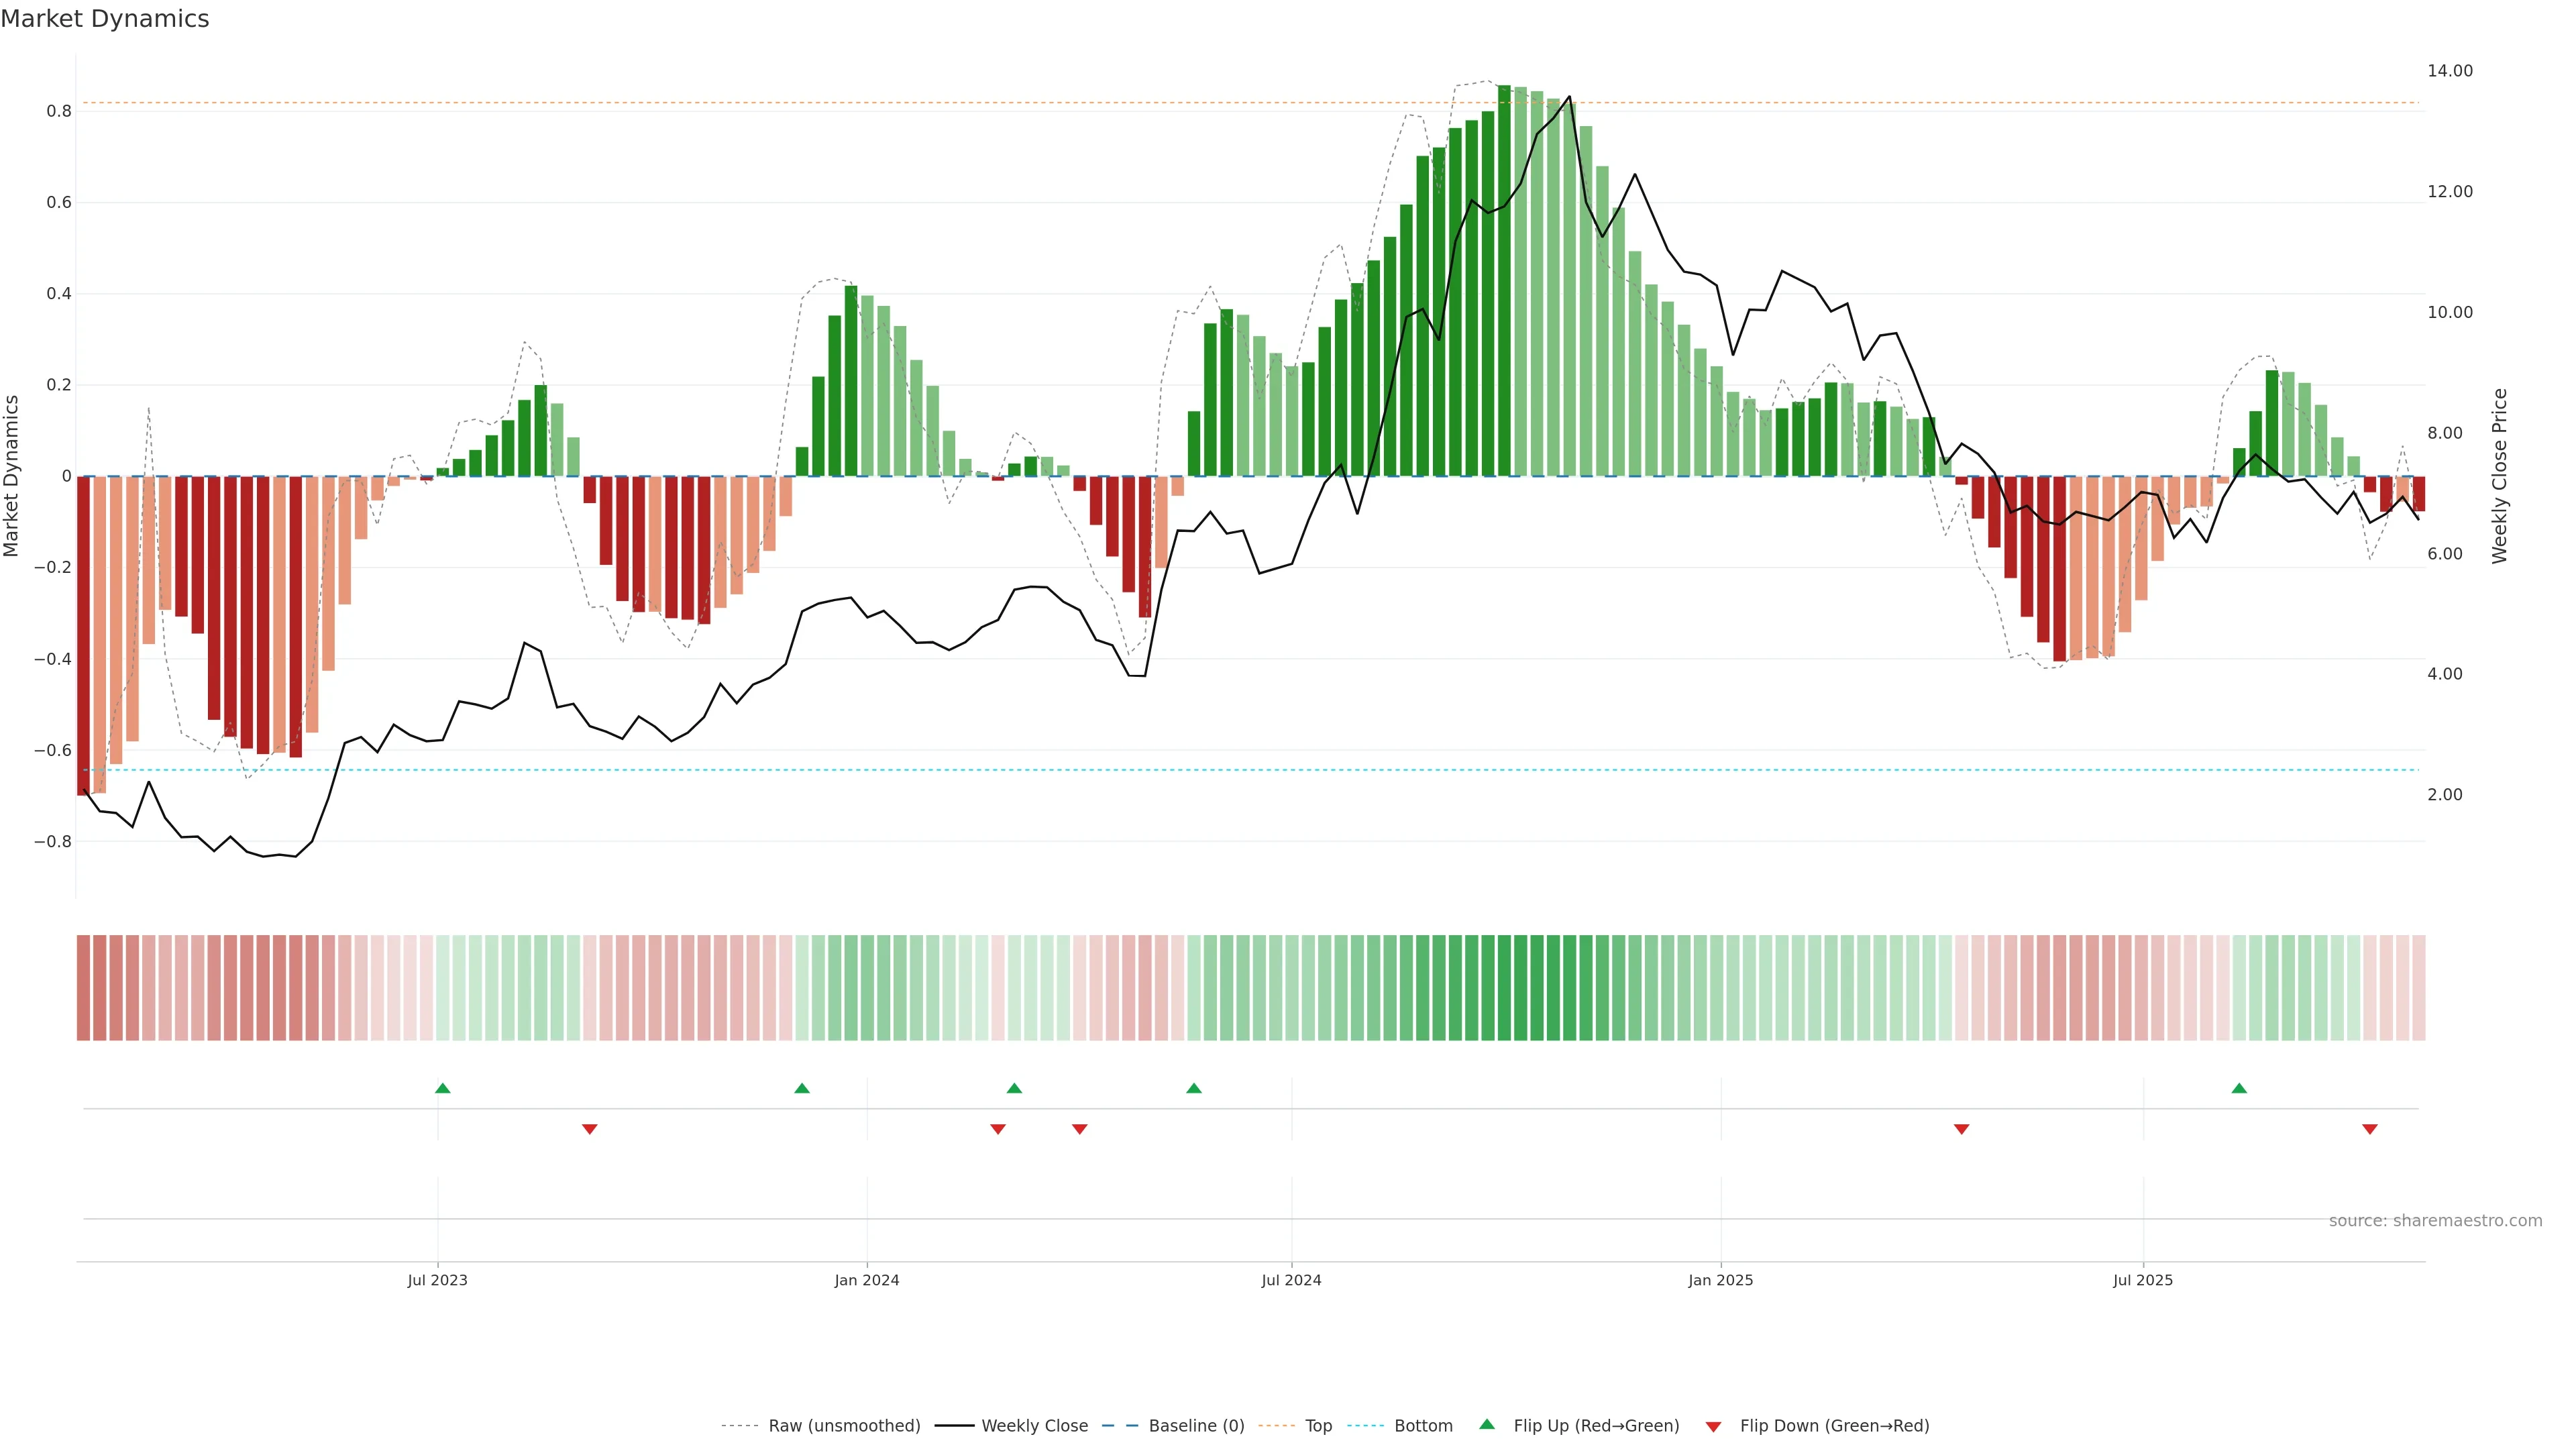
Task: Click the Jan 2025 x-axis label
Action: 1720,1280
